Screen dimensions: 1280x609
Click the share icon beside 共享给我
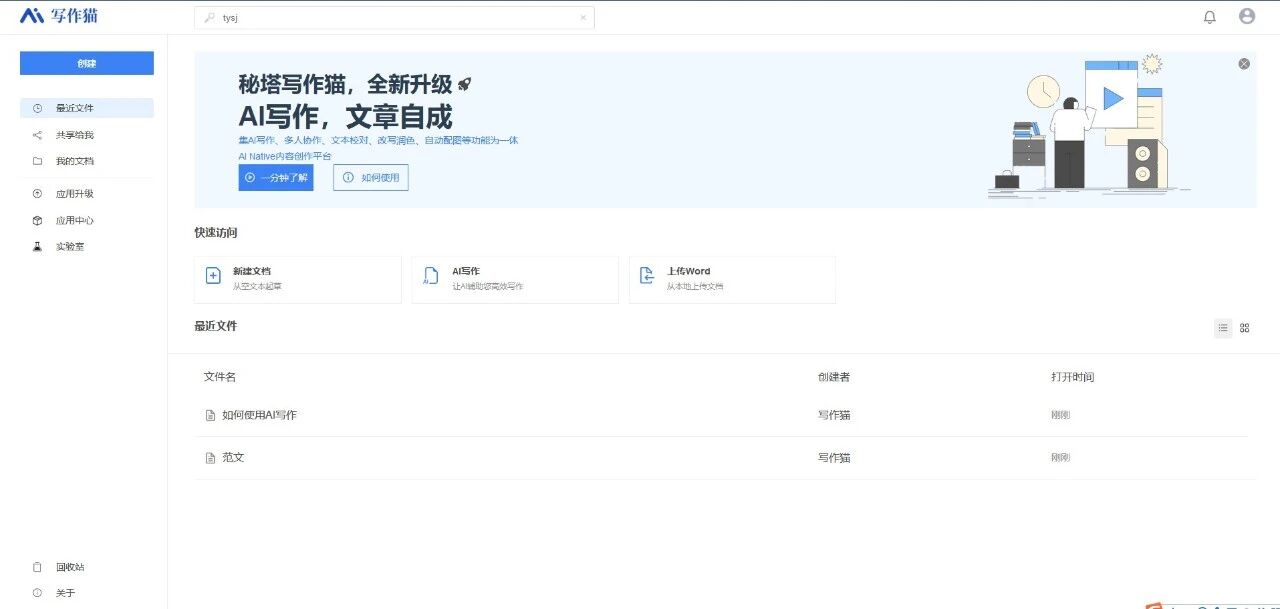pyautogui.click(x=38, y=135)
